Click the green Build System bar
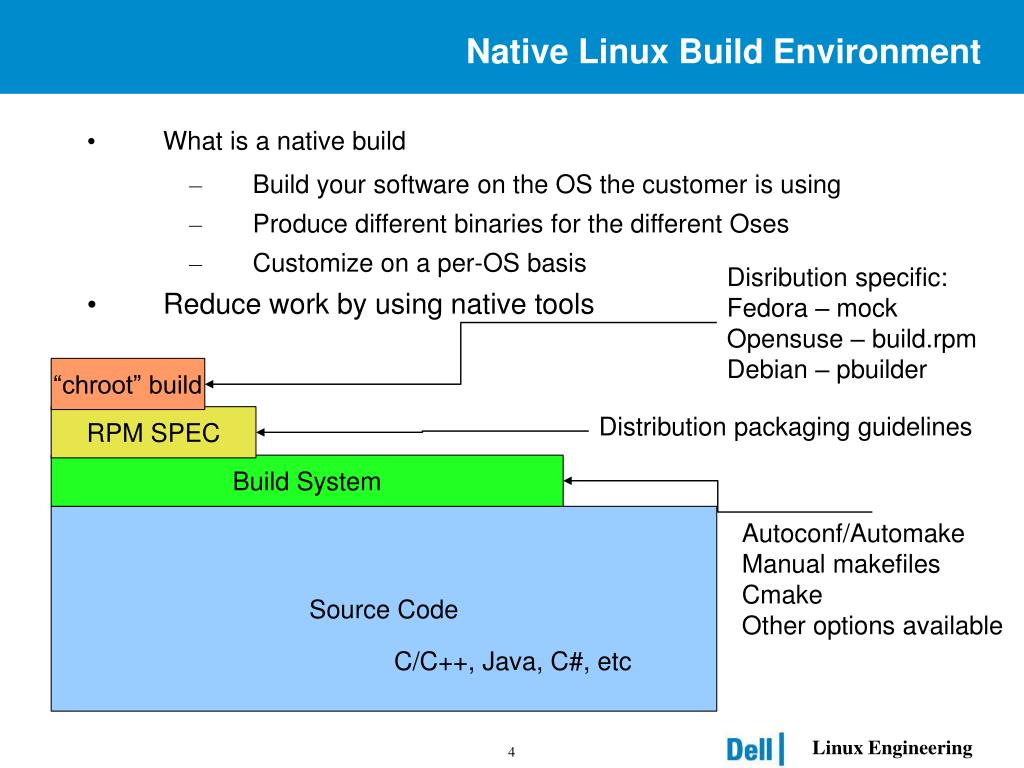Screen dimensions: 1024x768 pos(306,482)
